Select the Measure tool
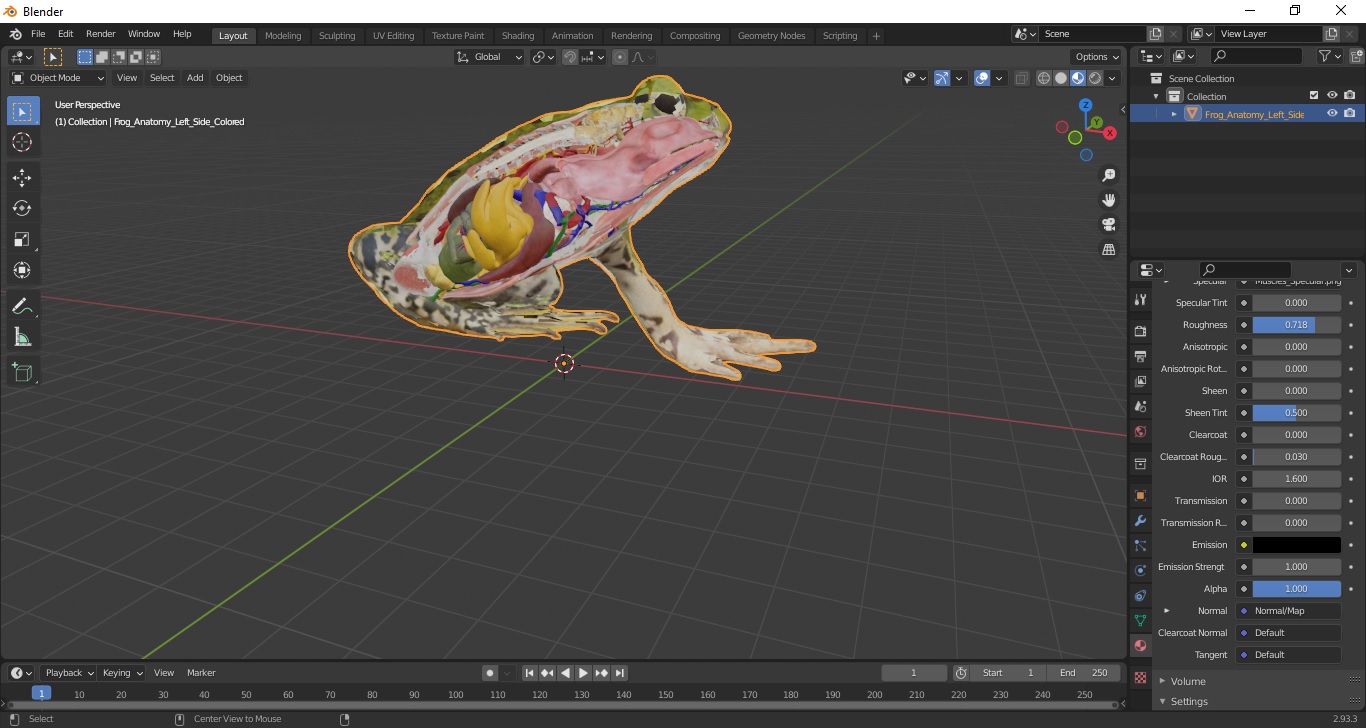This screenshot has width=1366, height=728. pyautogui.click(x=22, y=337)
